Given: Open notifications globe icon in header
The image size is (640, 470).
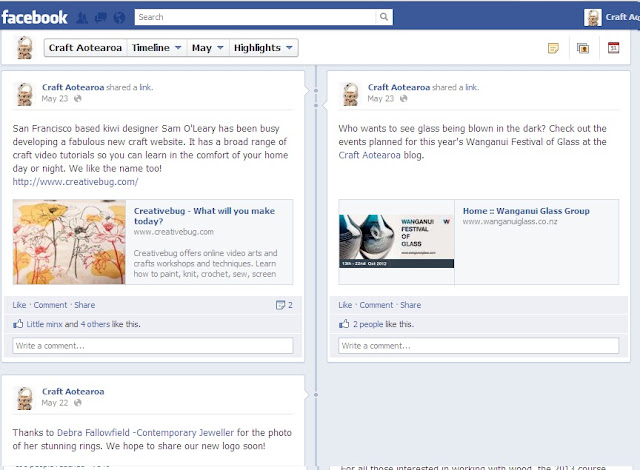Looking at the screenshot, I should [x=119, y=18].
